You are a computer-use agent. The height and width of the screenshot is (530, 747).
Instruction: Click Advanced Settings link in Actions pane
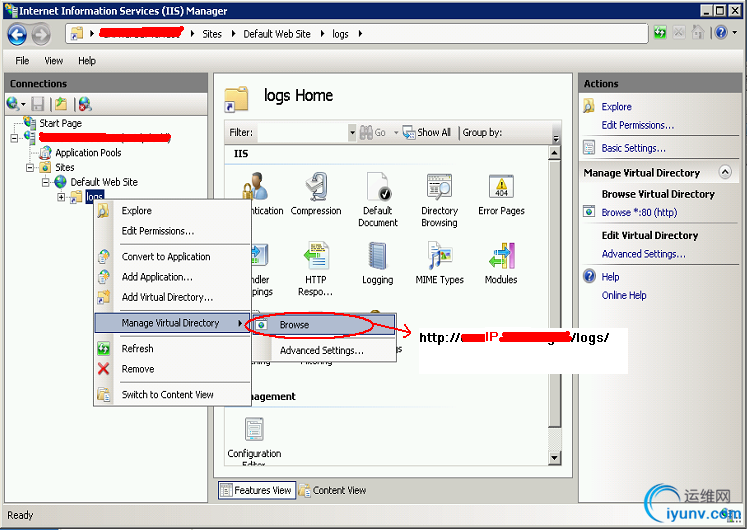click(x=643, y=254)
